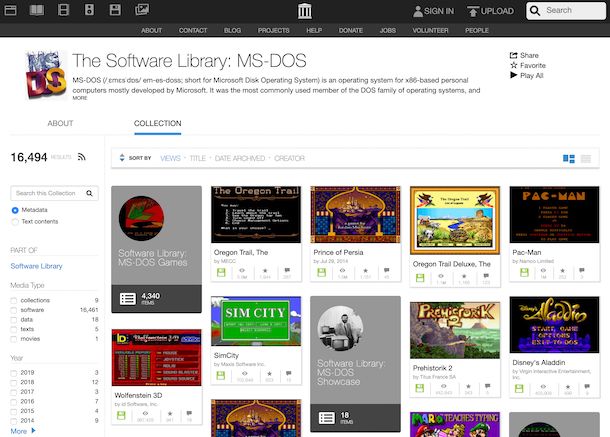The image size is (610, 437).
Task: Switch to tile grid view icon
Action: click(x=569, y=158)
